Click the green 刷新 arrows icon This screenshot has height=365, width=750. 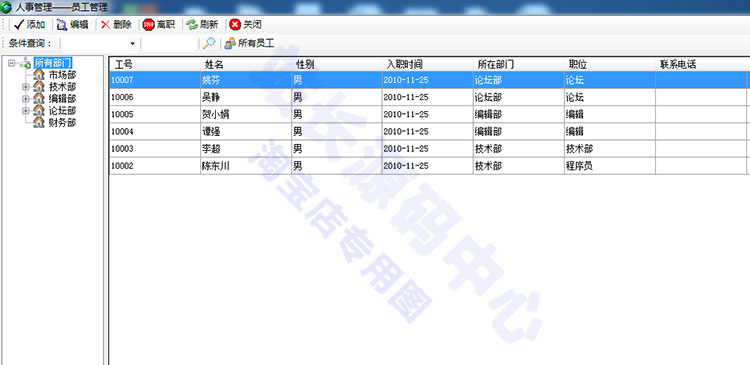(x=192, y=25)
